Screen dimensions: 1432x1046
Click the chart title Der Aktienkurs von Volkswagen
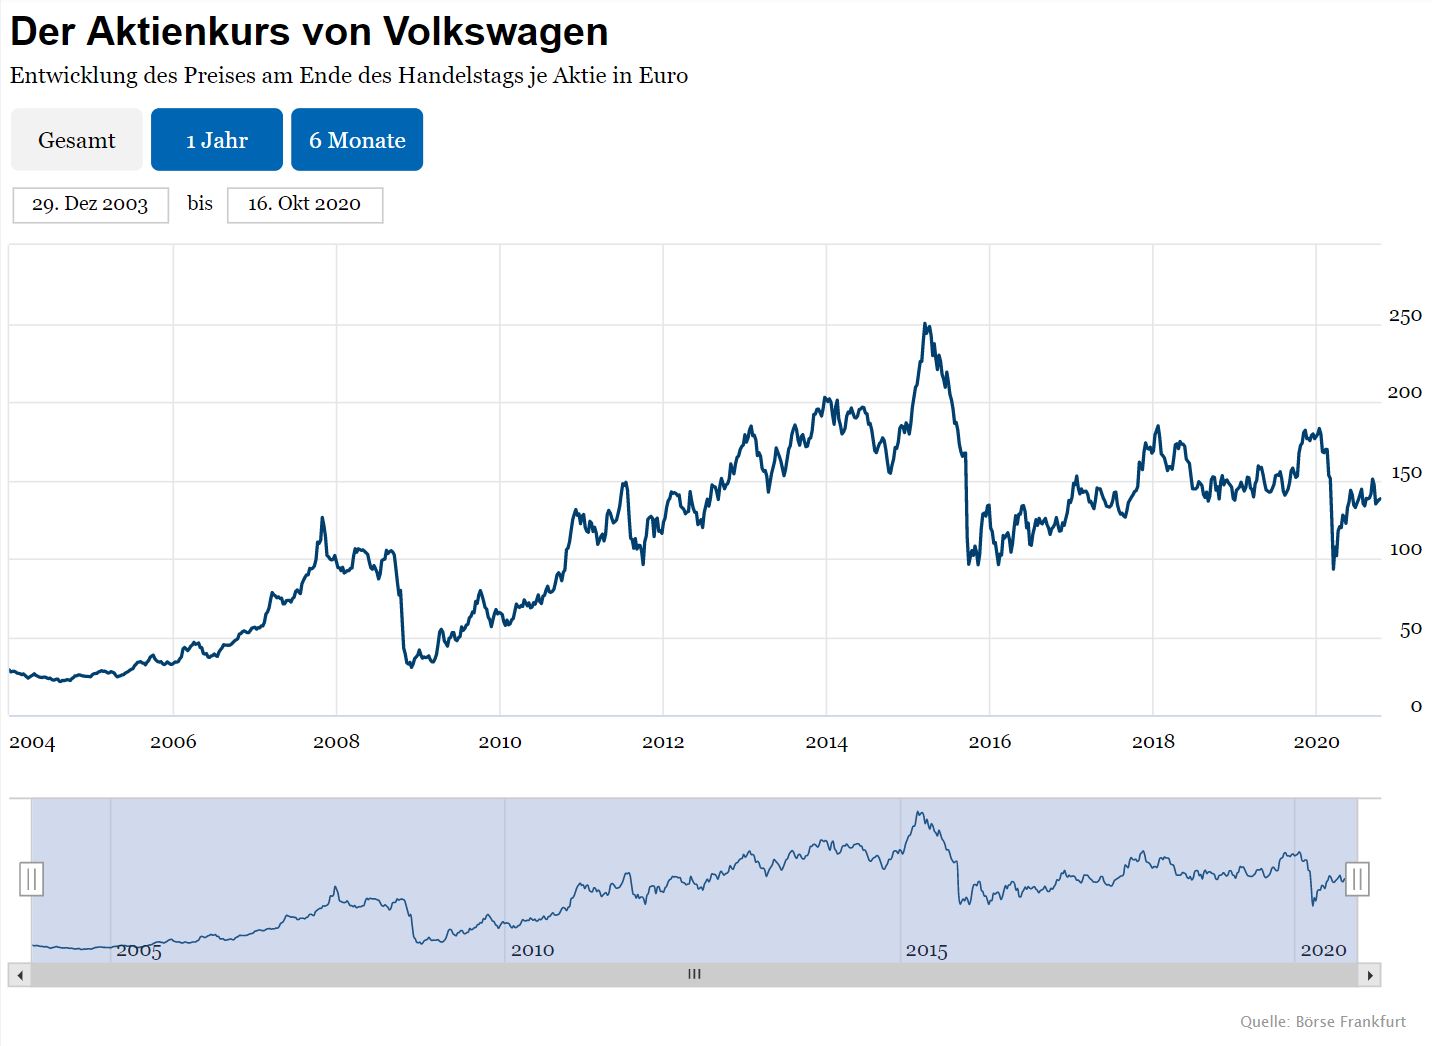tap(309, 32)
